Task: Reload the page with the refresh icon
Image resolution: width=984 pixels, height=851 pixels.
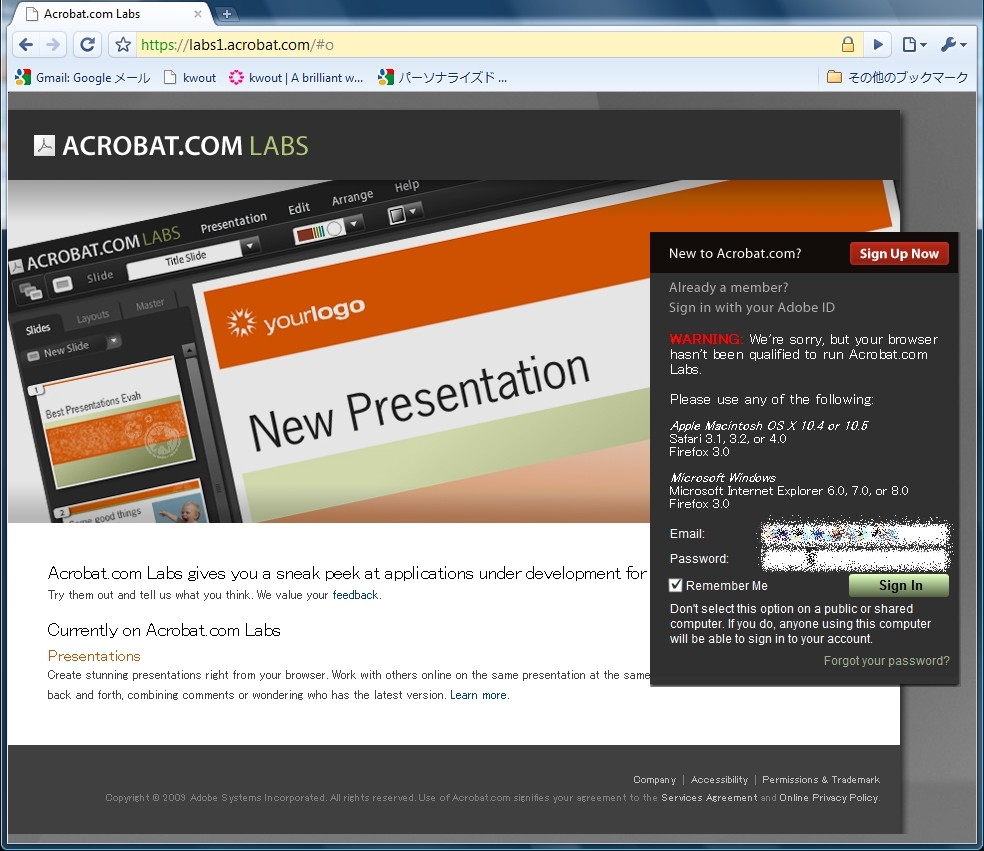Action: point(88,45)
